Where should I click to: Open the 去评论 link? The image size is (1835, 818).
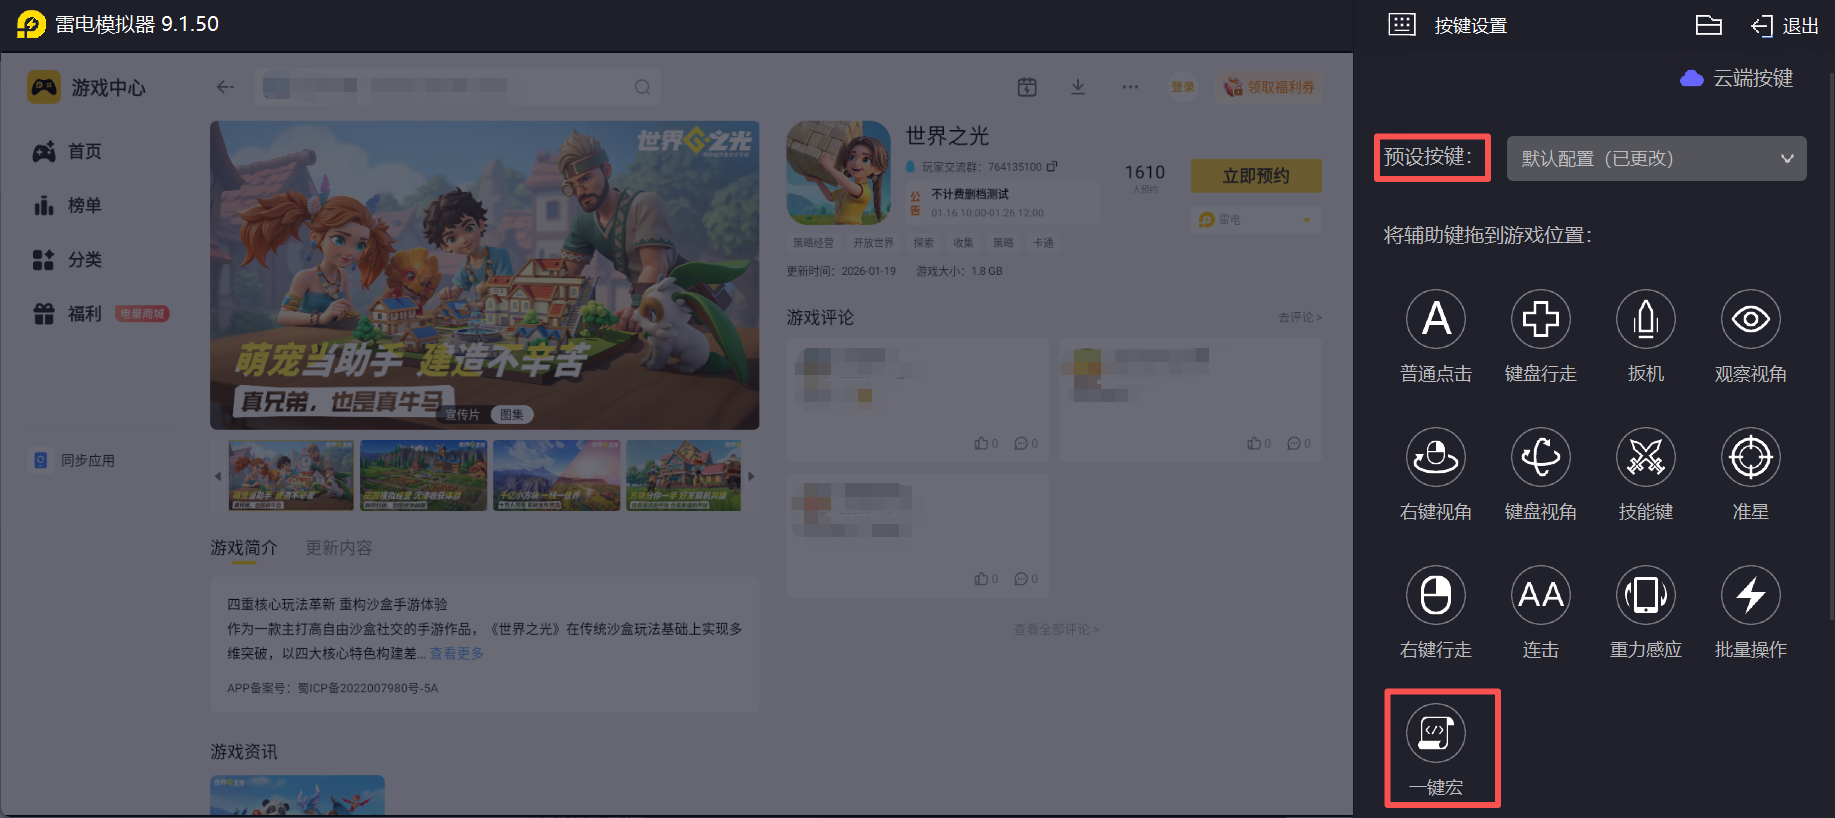(x=1299, y=317)
